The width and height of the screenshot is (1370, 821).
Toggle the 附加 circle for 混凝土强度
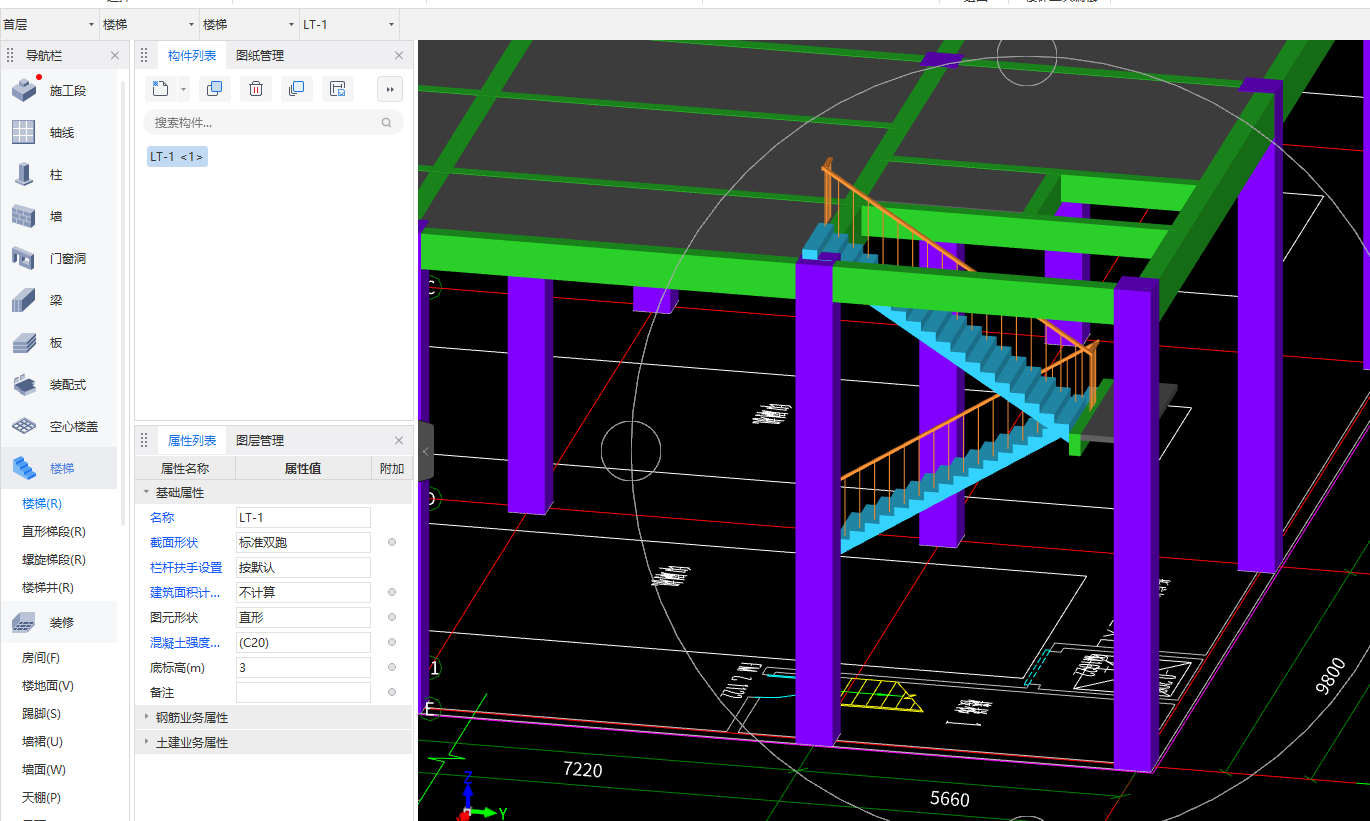[x=392, y=642]
